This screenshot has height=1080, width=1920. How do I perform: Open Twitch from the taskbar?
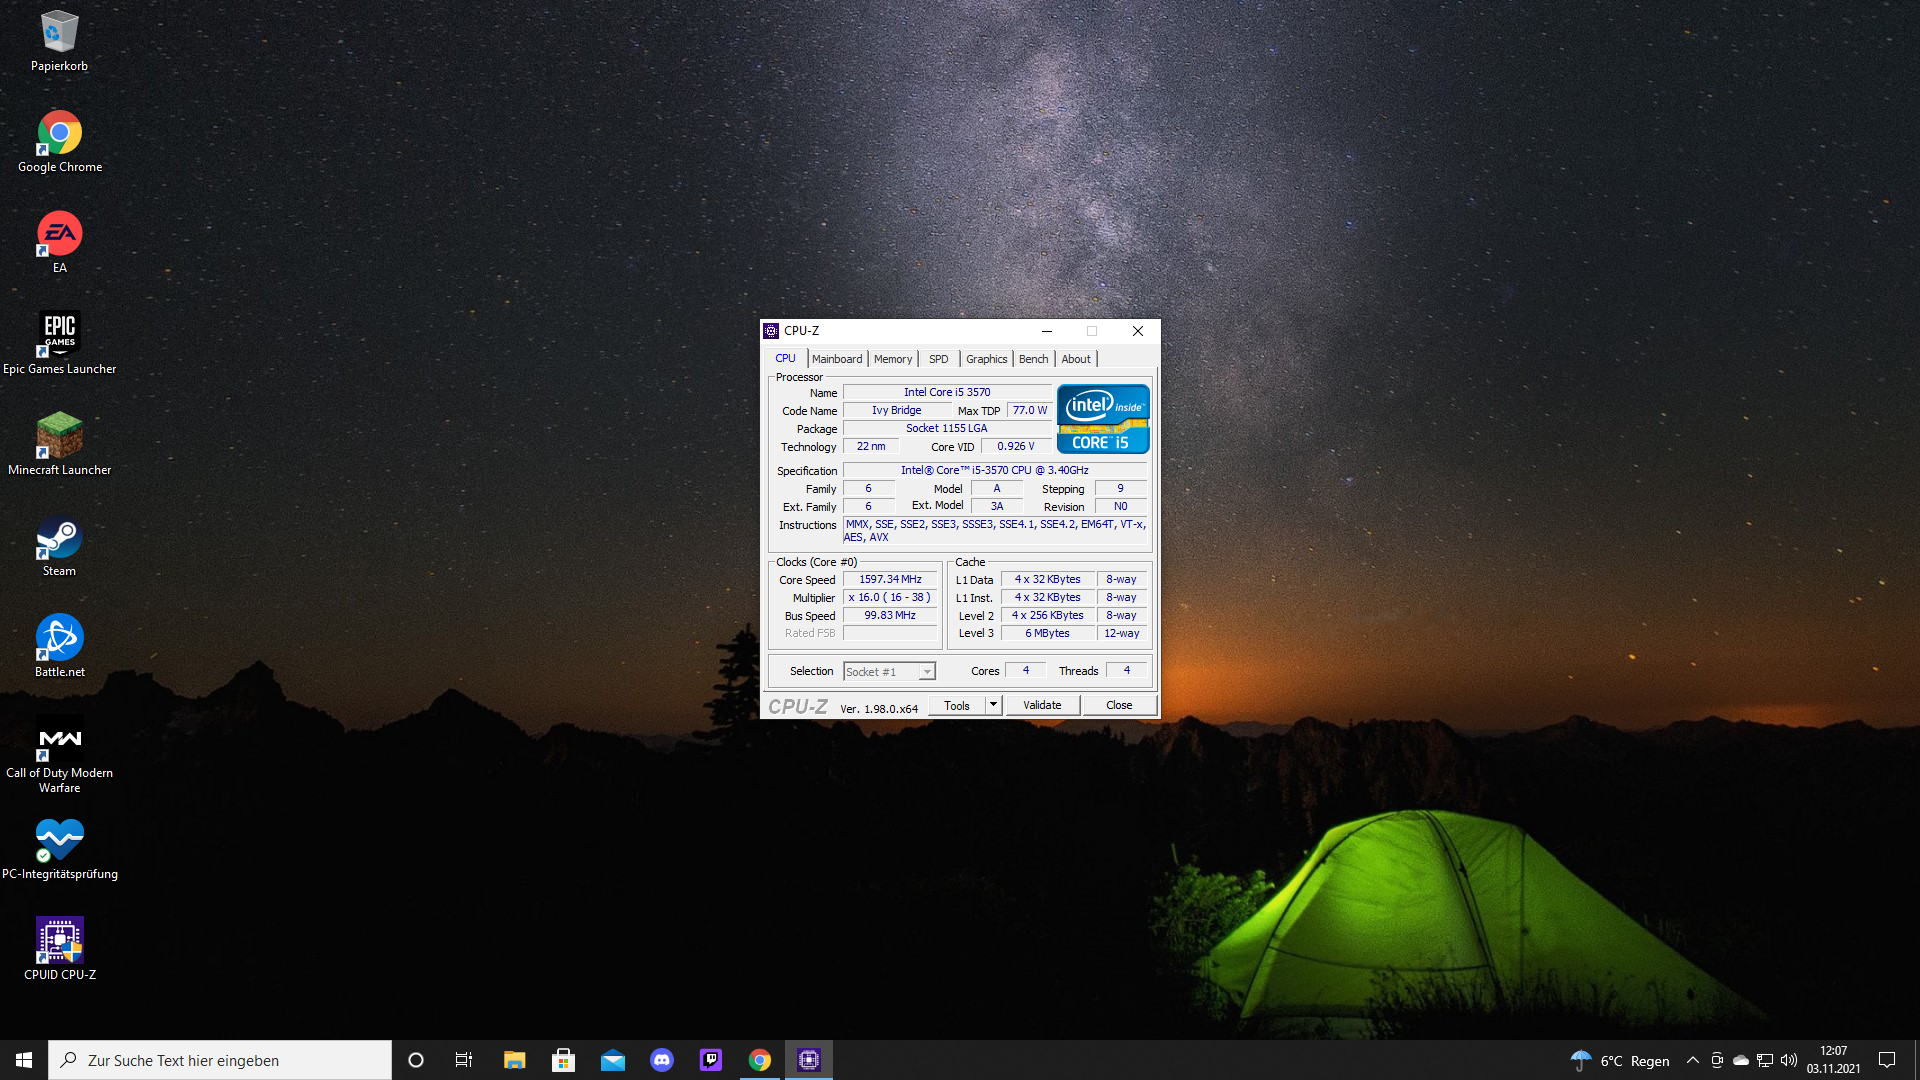click(711, 1060)
